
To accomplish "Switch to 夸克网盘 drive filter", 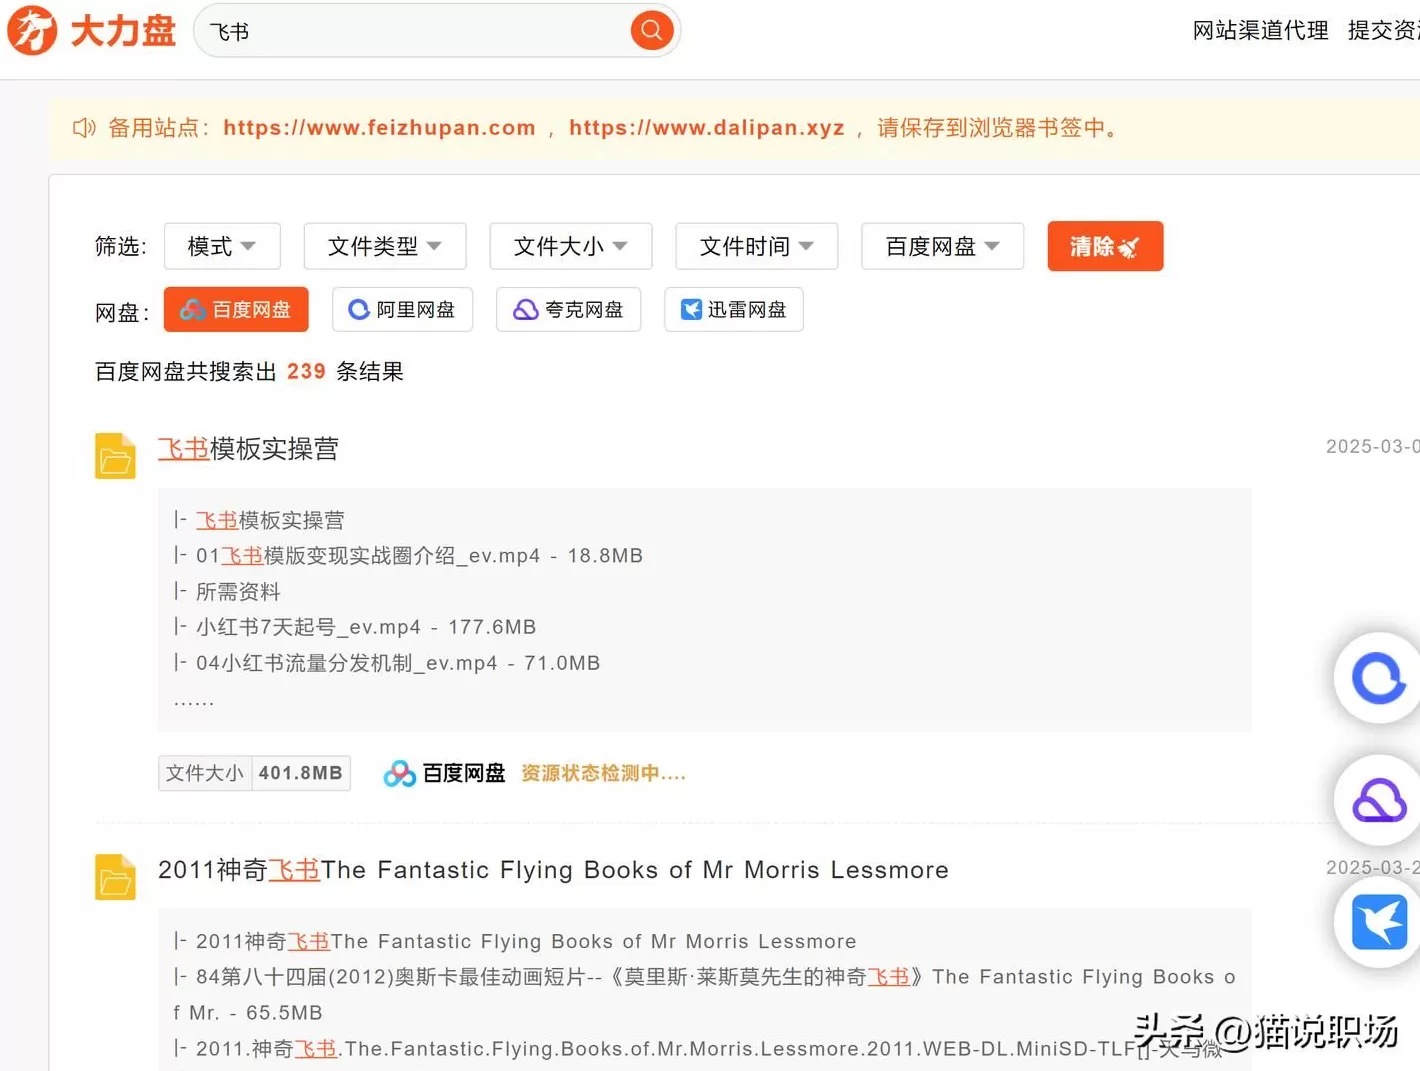I will pyautogui.click(x=568, y=310).
